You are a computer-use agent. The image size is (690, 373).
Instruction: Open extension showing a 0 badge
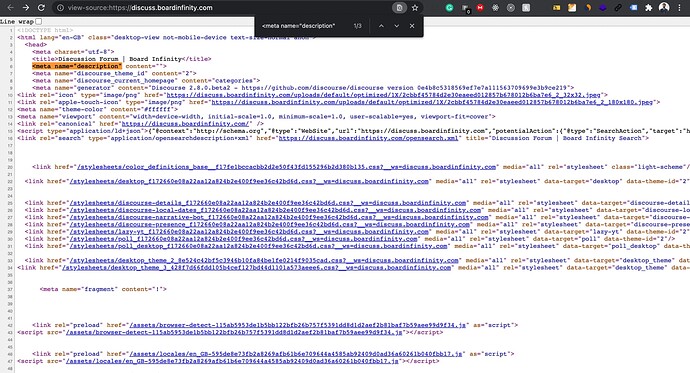click(465, 8)
